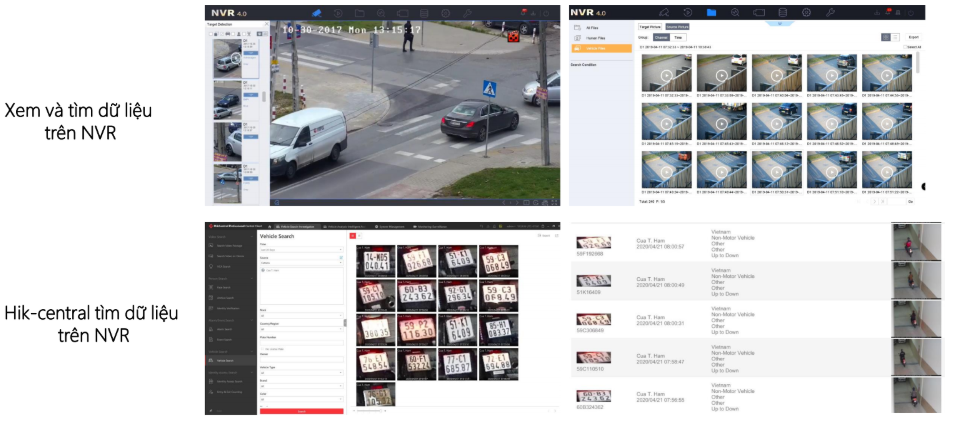Play the first Target Detection vehicle clip
Viewport: 953px width, 423px height.
point(236,58)
